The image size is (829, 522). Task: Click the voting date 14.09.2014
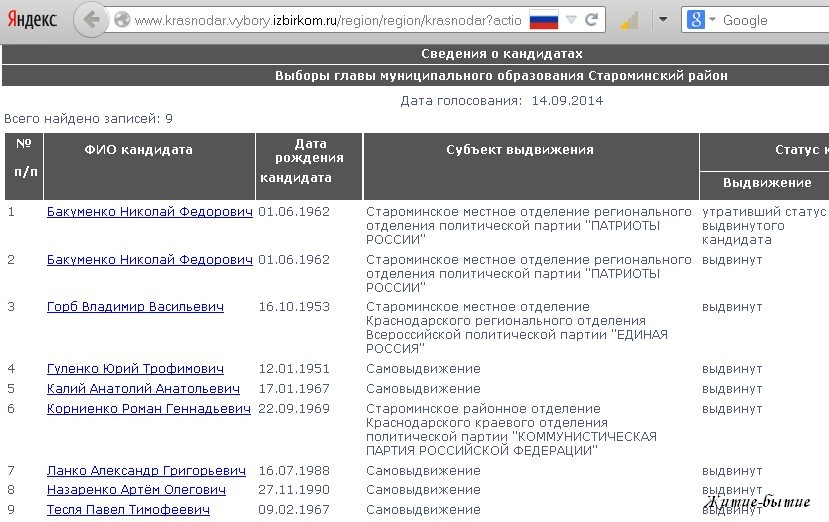567,100
